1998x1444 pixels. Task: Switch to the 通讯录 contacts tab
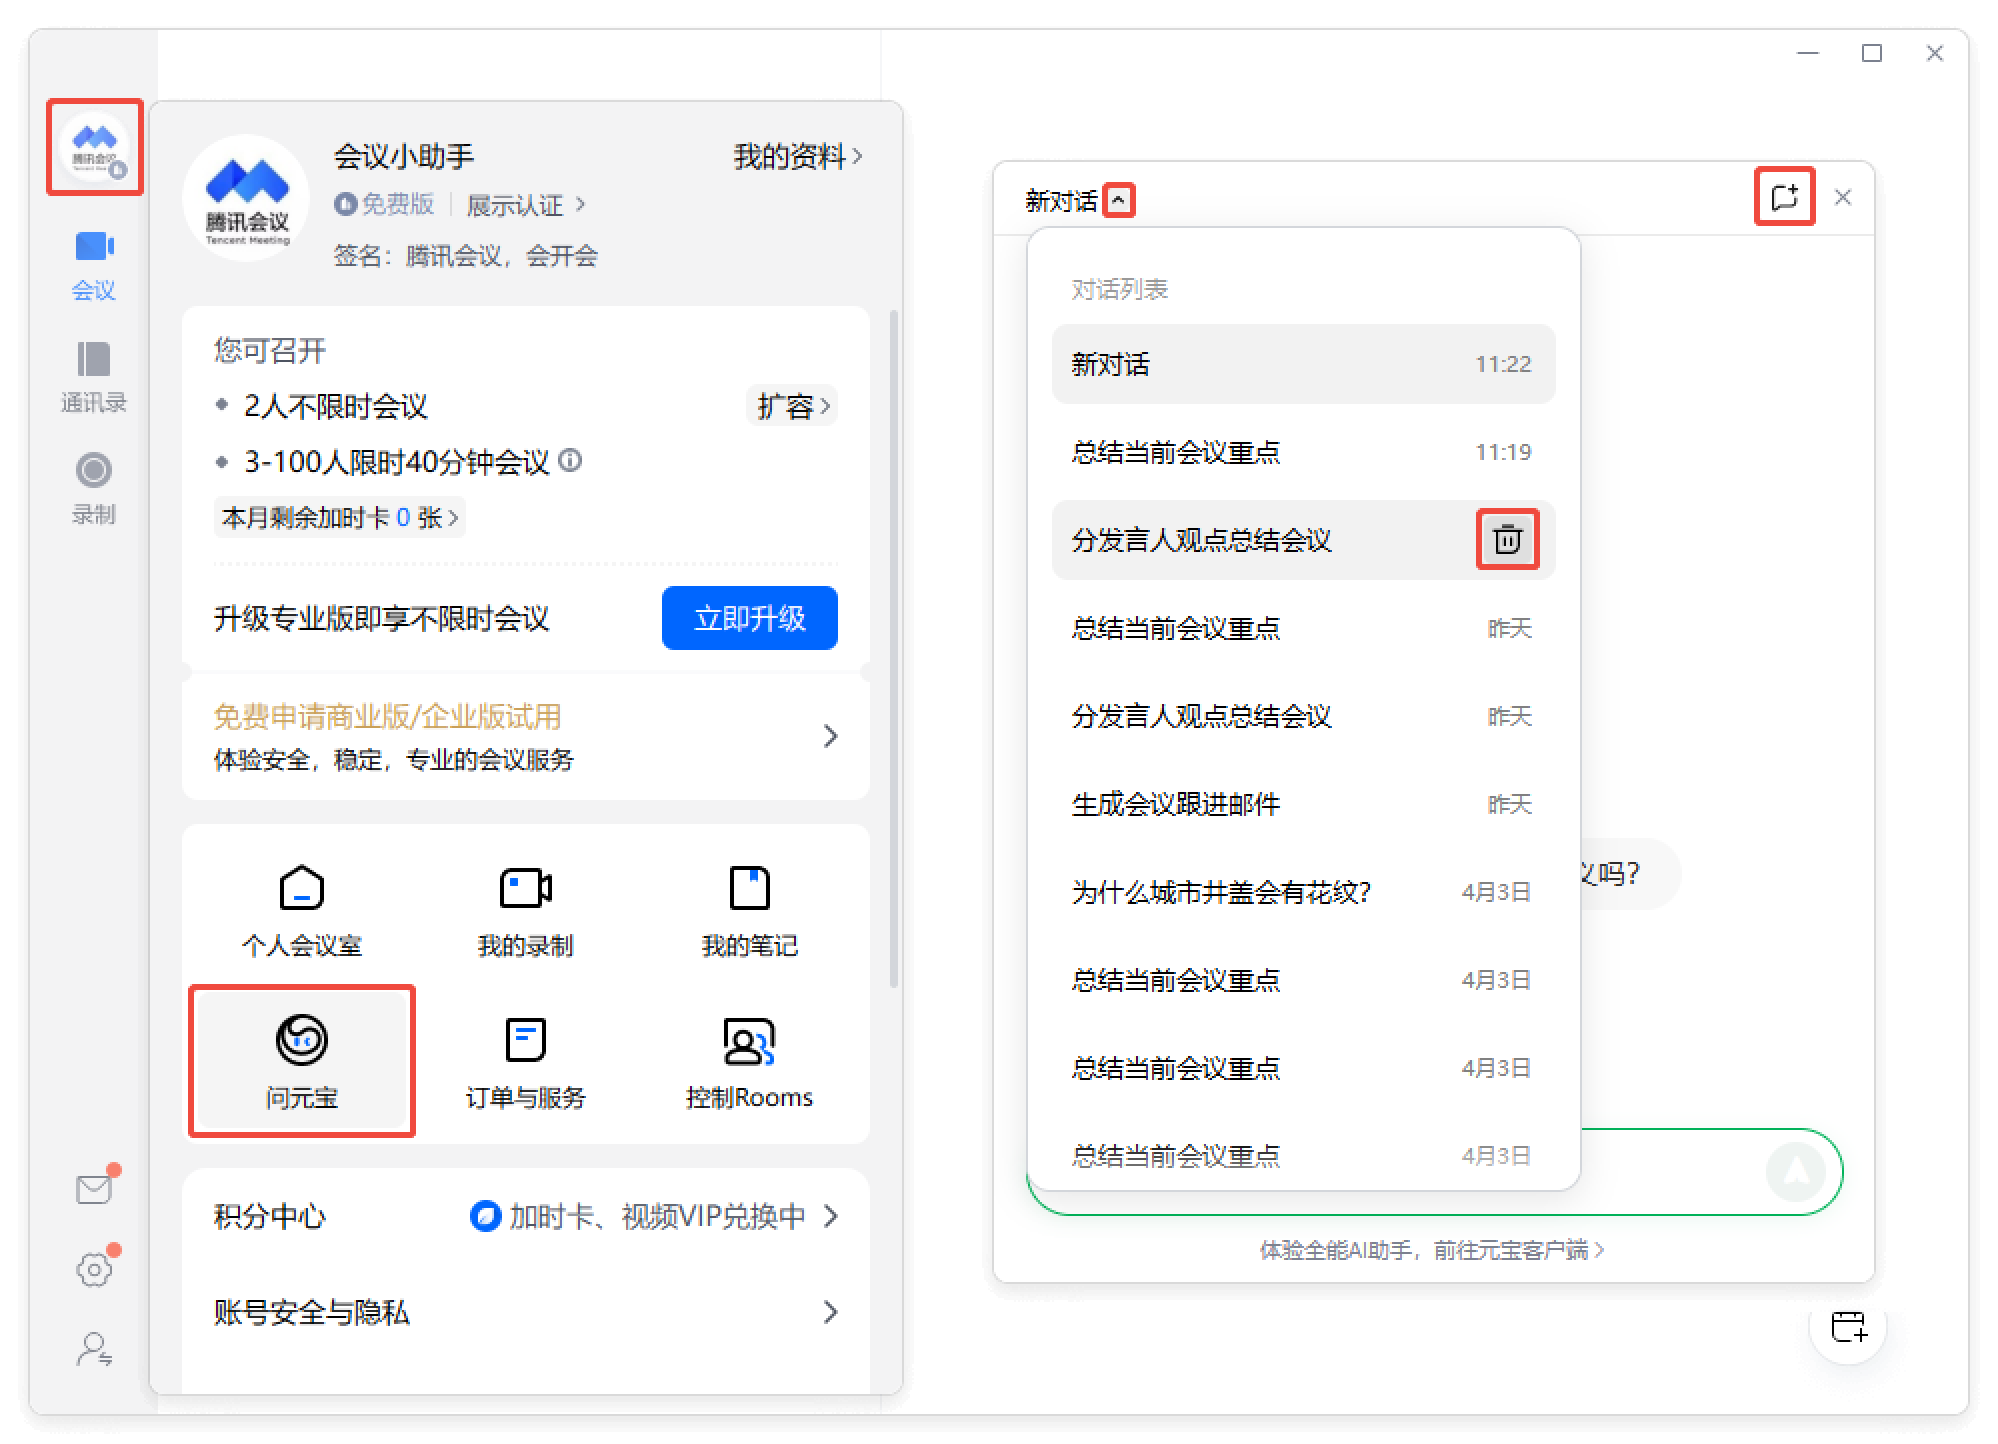click(93, 376)
